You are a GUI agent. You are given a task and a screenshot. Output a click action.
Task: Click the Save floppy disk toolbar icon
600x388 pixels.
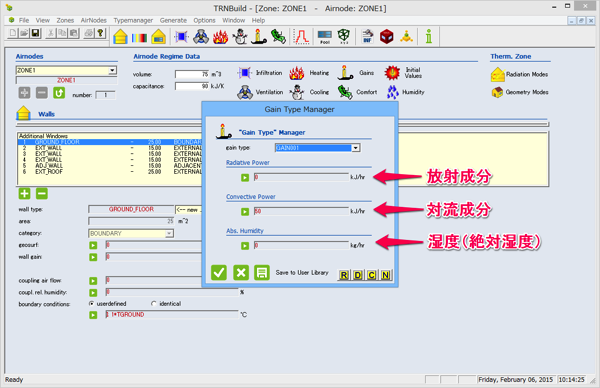(36, 33)
